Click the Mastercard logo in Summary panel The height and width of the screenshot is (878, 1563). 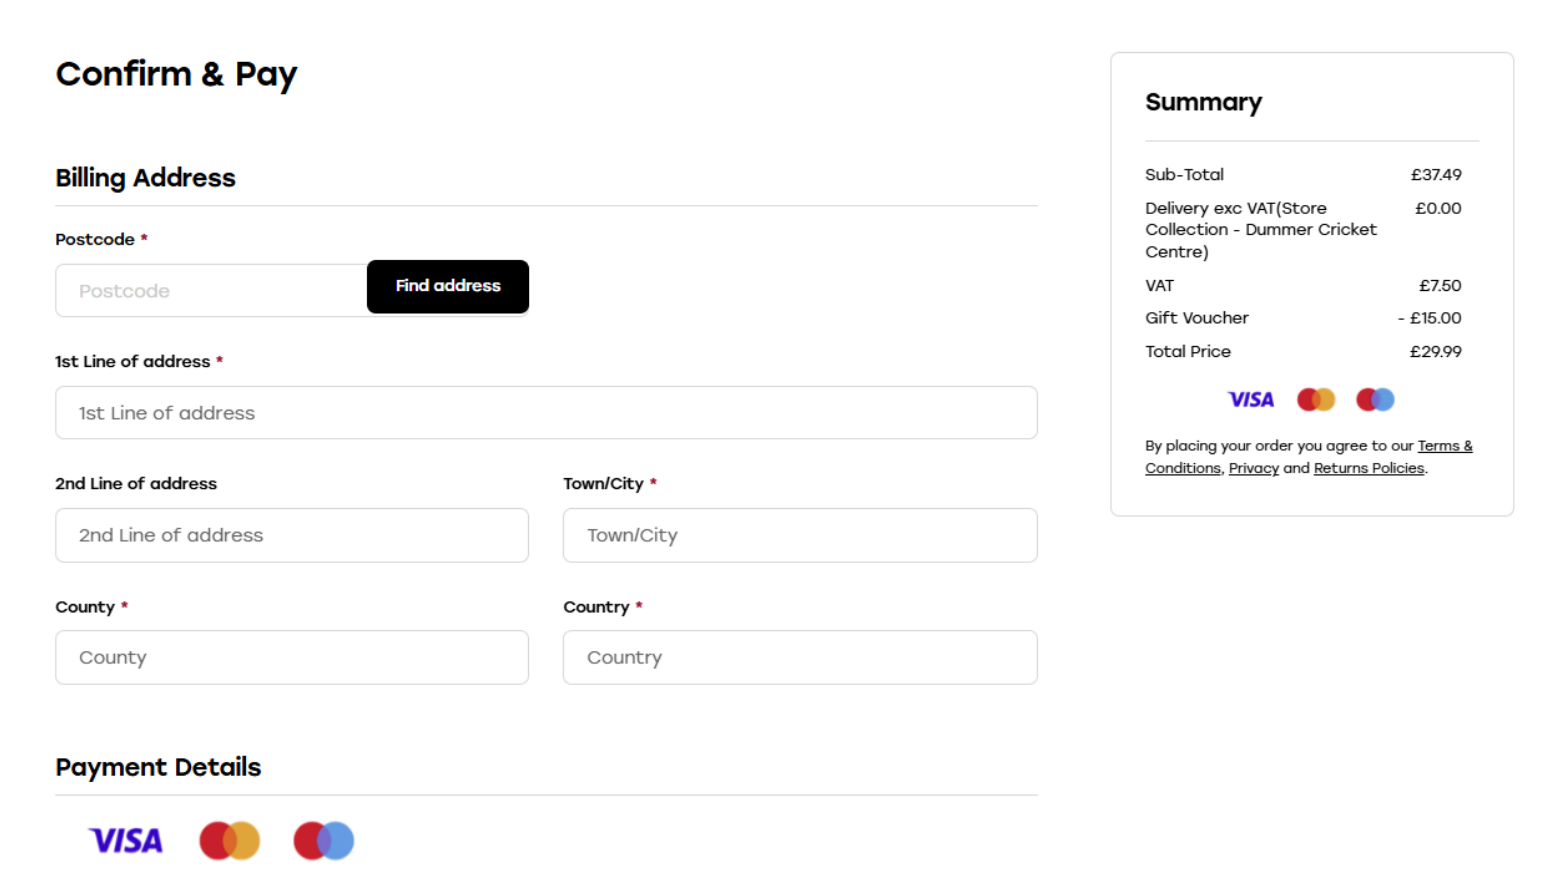pos(1315,400)
